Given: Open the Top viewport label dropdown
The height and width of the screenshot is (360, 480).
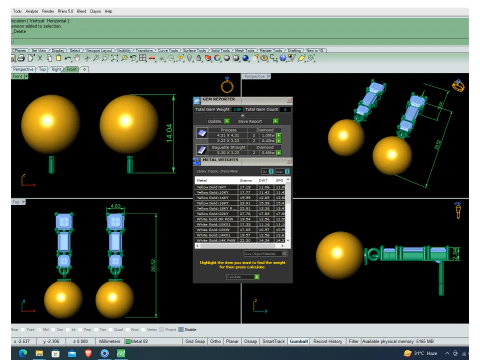Looking at the screenshot, I should point(24,202).
